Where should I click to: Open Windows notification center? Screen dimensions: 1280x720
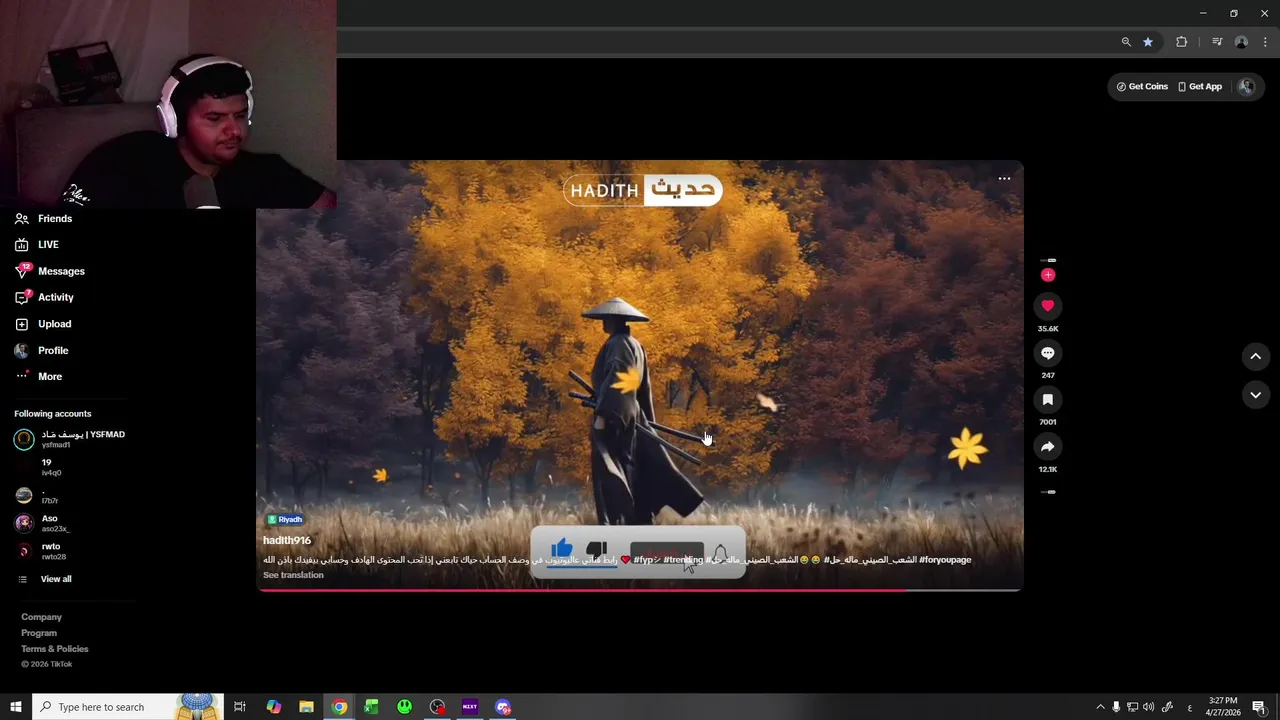(x=1259, y=707)
